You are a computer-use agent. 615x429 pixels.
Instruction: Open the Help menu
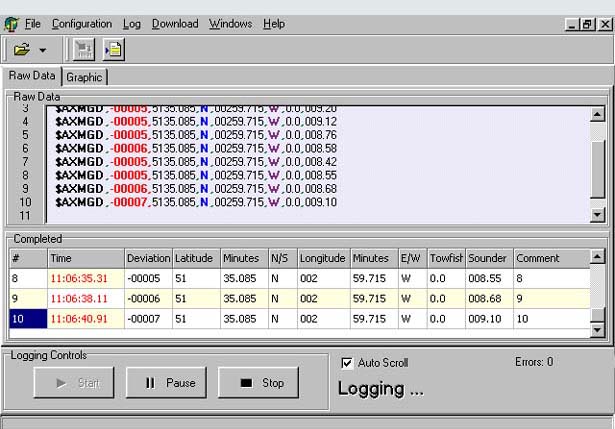tap(274, 24)
